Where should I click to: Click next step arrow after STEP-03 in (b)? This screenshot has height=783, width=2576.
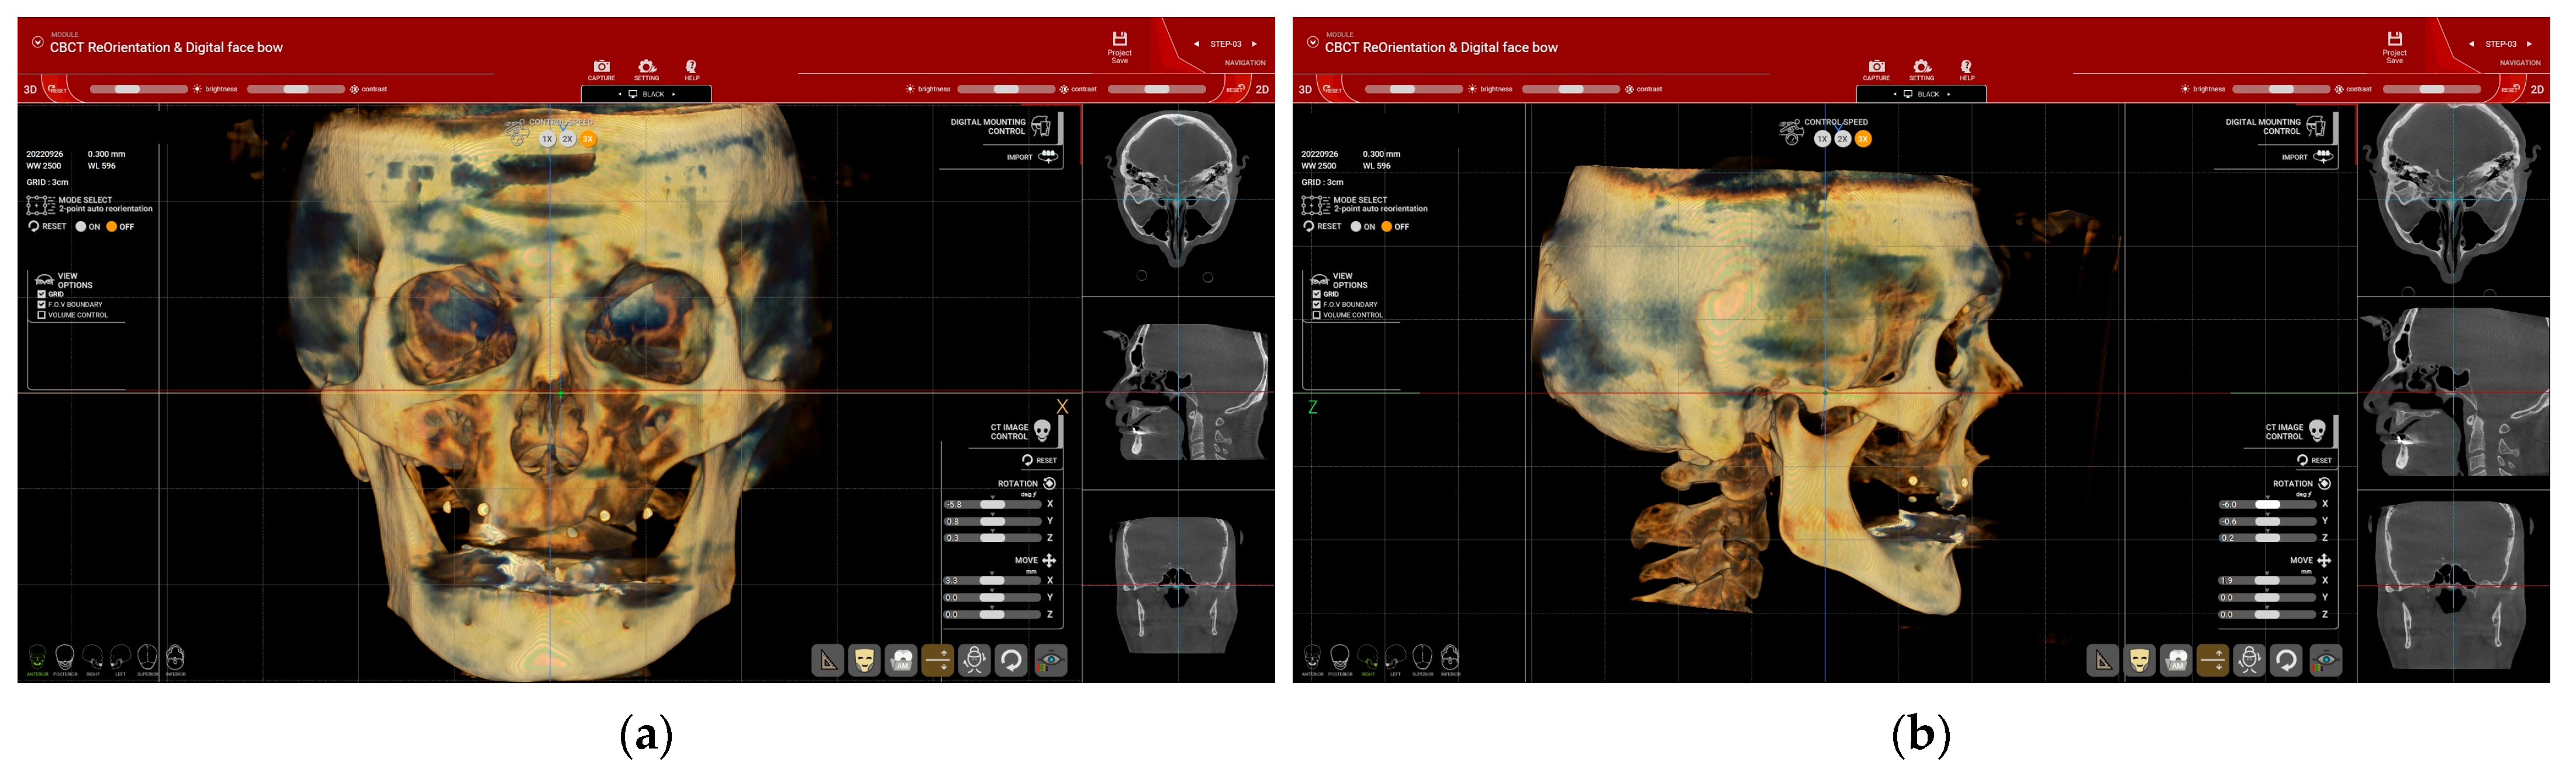[2529, 44]
